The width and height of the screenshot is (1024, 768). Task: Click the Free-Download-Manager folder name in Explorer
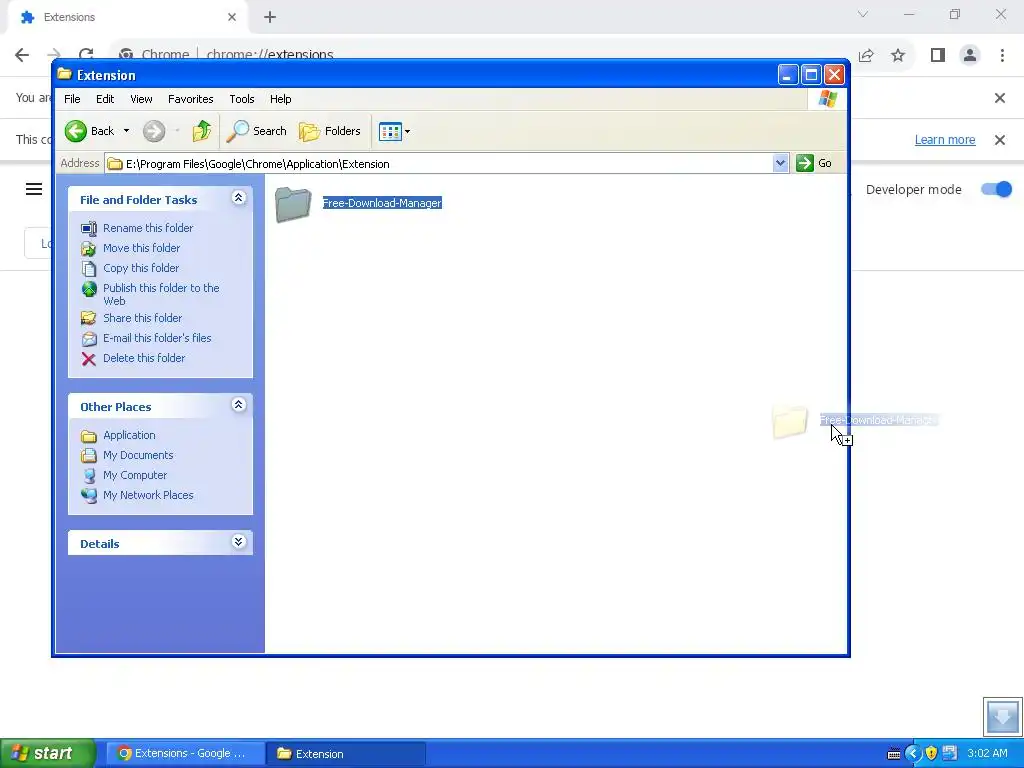pos(382,203)
